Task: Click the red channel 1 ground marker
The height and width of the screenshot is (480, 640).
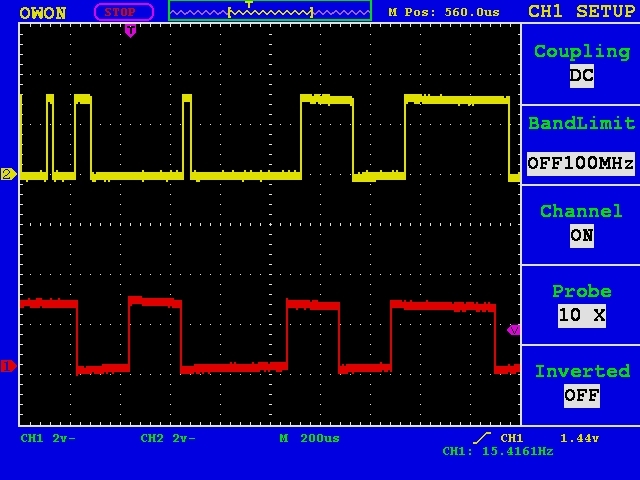Action: coord(8,366)
